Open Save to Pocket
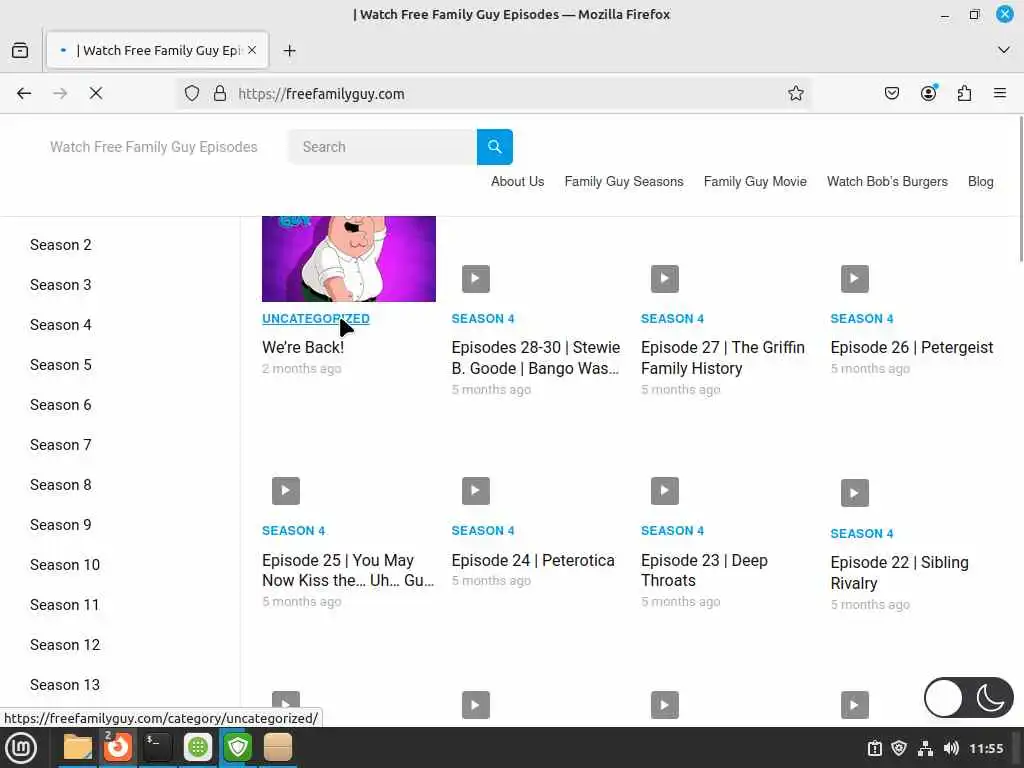This screenshot has width=1024, height=768. tap(891, 93)
